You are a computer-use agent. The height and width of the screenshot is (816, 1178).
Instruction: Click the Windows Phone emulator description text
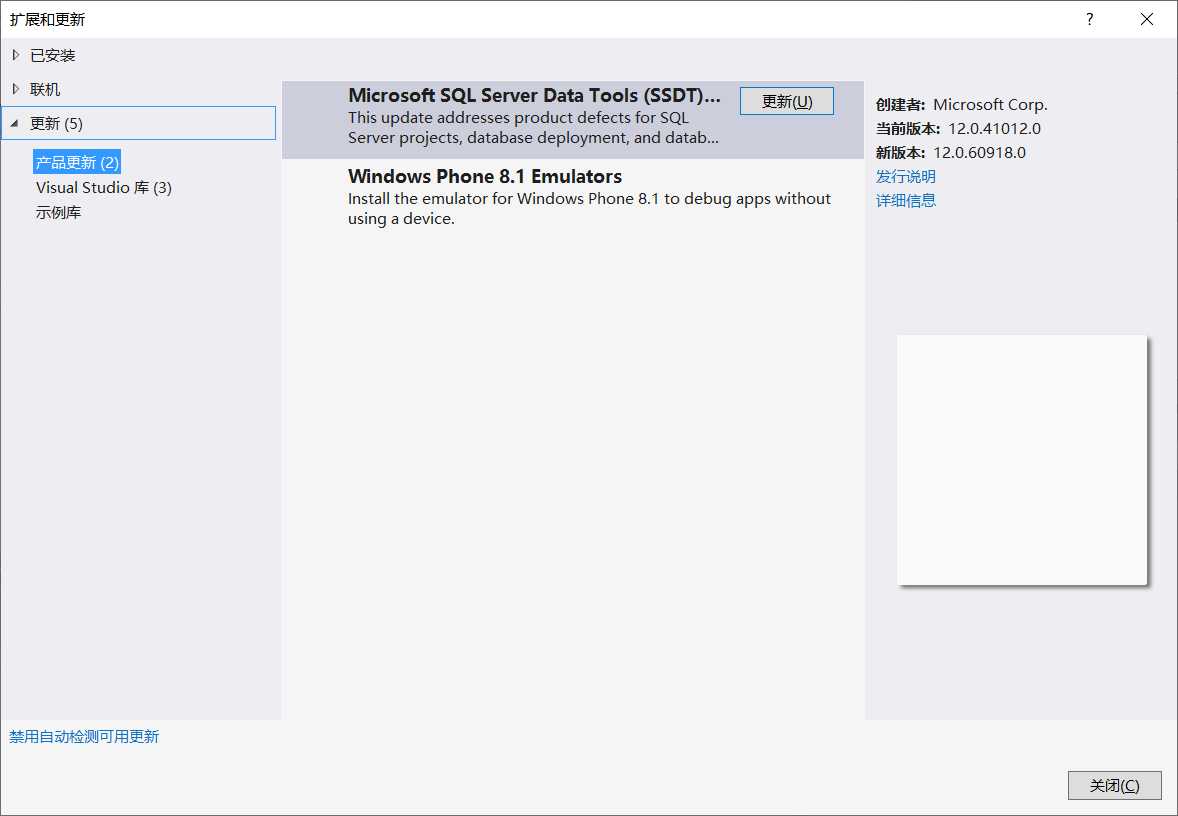(589, 209)
